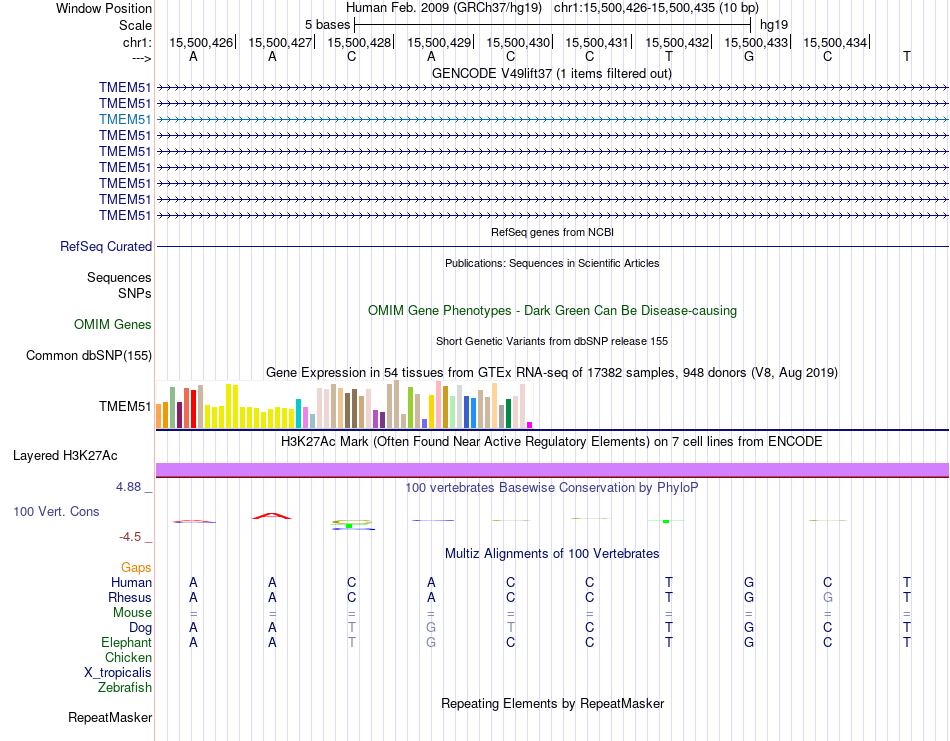Click the OMIM Genes track label
This screenshot has height=741, width=950.
(113, 325)
